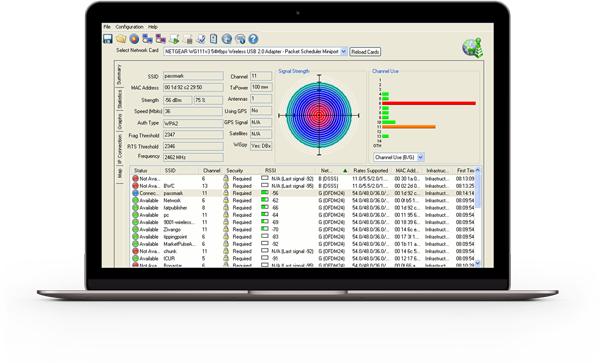The height and width of the screenshot is (363, 600).
Task: Click the red-orange target toolbar icon
Action: (134, 39)
